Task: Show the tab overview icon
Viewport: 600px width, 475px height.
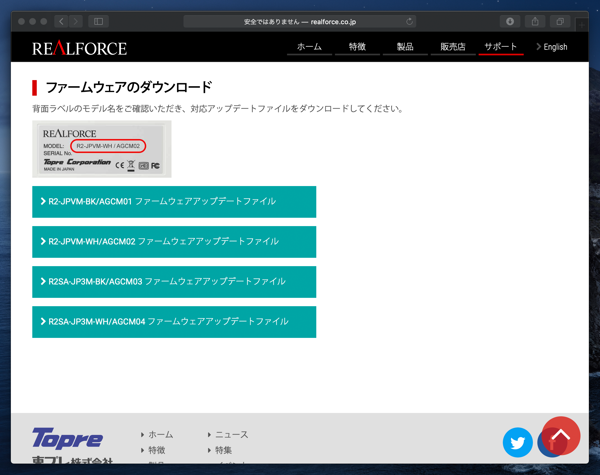Action: (x=560, y=21)
